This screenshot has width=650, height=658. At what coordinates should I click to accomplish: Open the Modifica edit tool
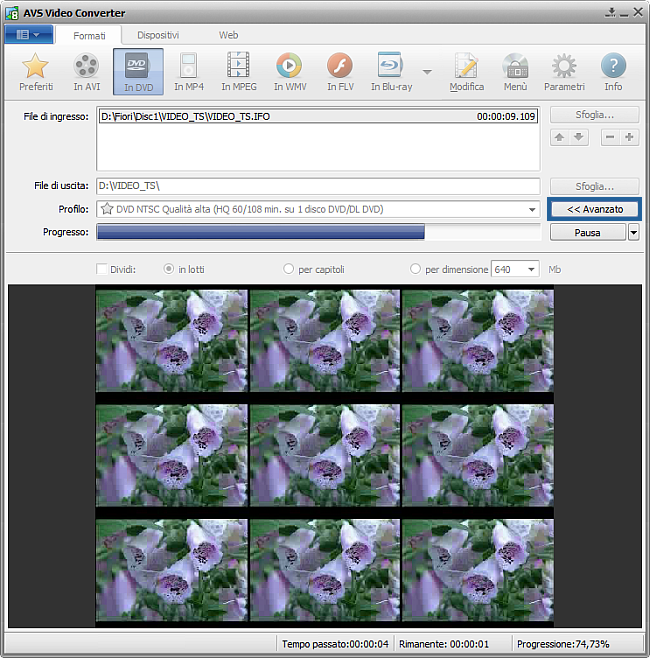coord(466,68)
